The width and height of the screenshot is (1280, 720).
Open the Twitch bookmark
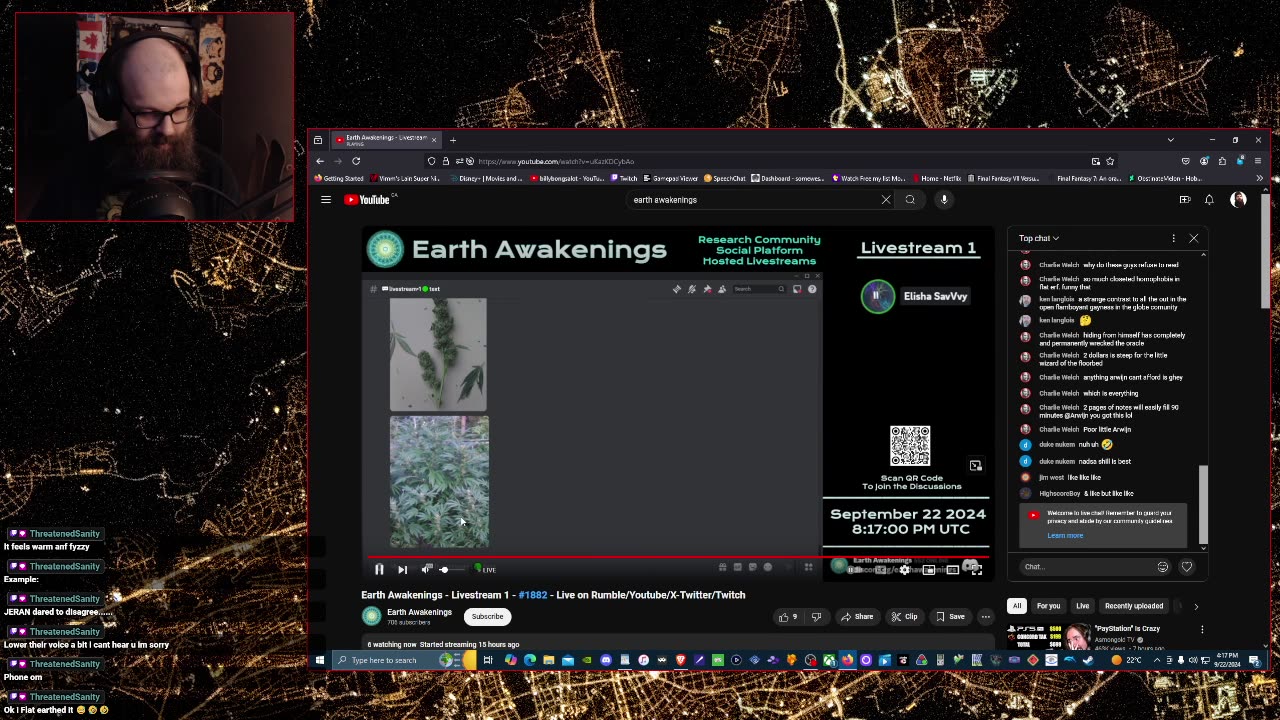click(x=624, y=179)
